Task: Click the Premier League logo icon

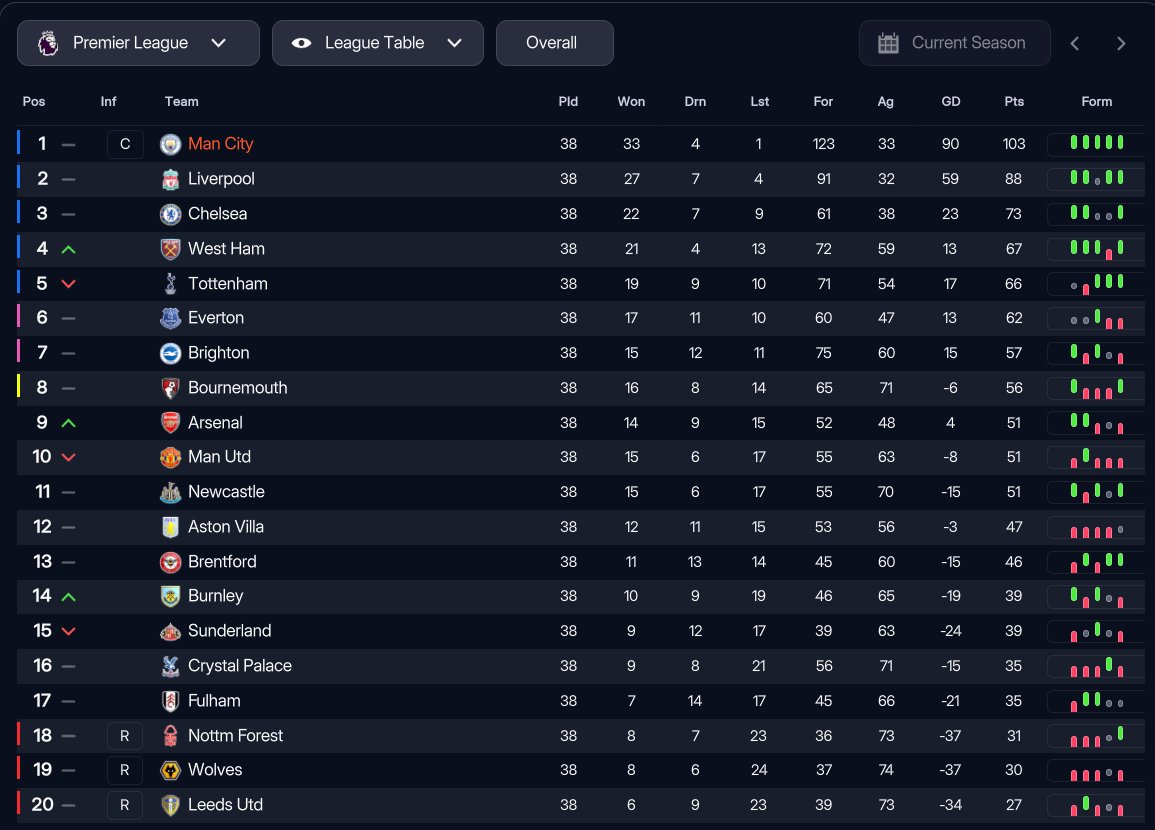Action: point(47,43)
